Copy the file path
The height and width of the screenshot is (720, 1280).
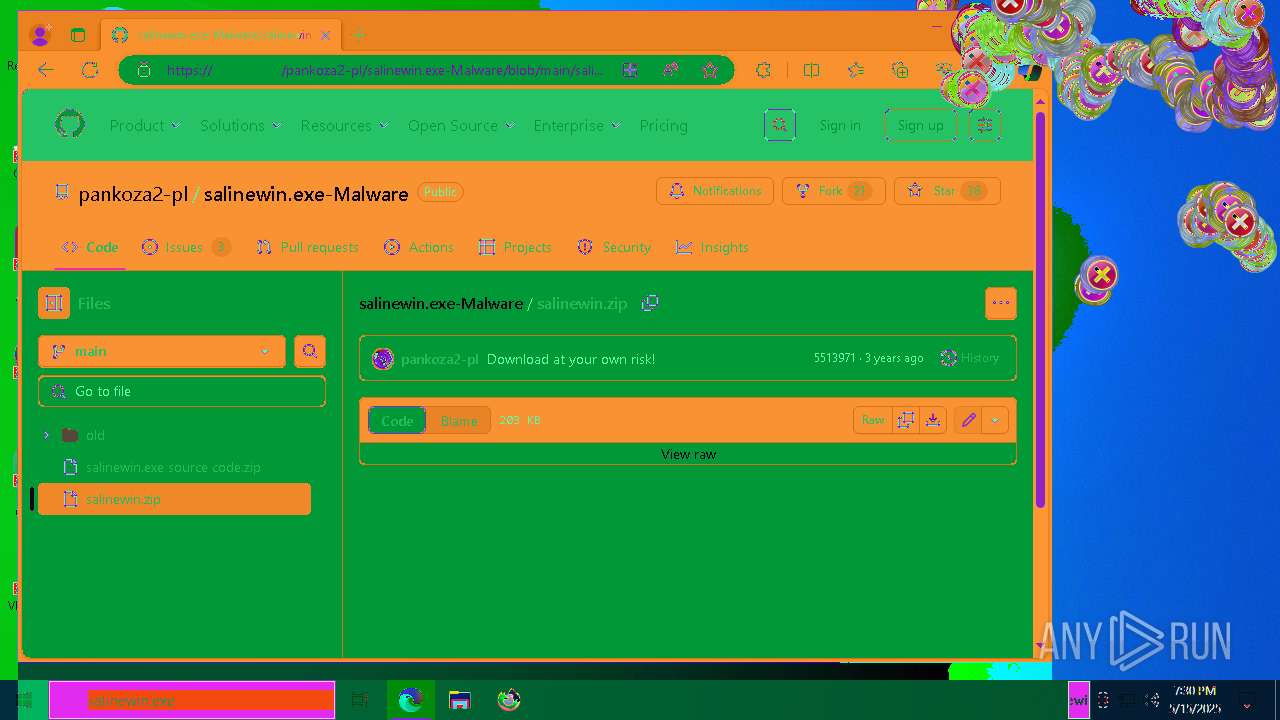pyautogui.click(x=650, y=303)
